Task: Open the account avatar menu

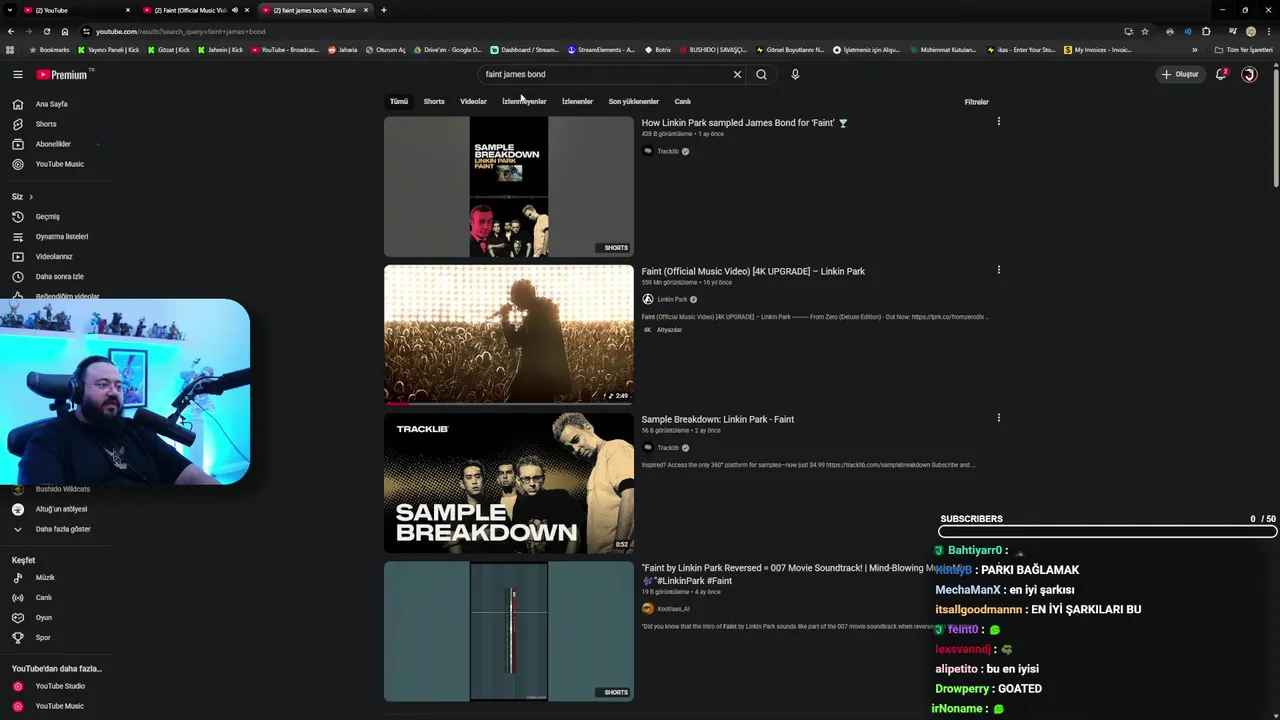Action: 1249,74
